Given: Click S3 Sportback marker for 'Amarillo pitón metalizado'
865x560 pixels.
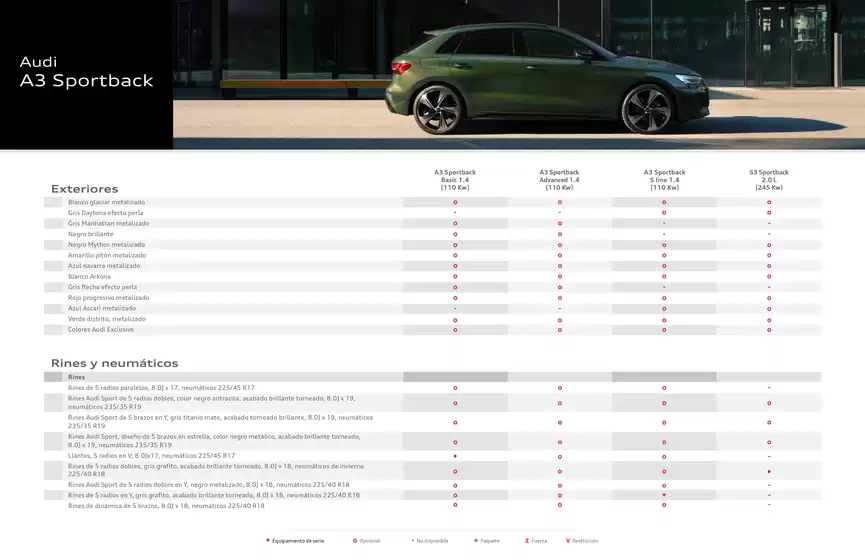Looking at the screenshot, I should 769,255.
